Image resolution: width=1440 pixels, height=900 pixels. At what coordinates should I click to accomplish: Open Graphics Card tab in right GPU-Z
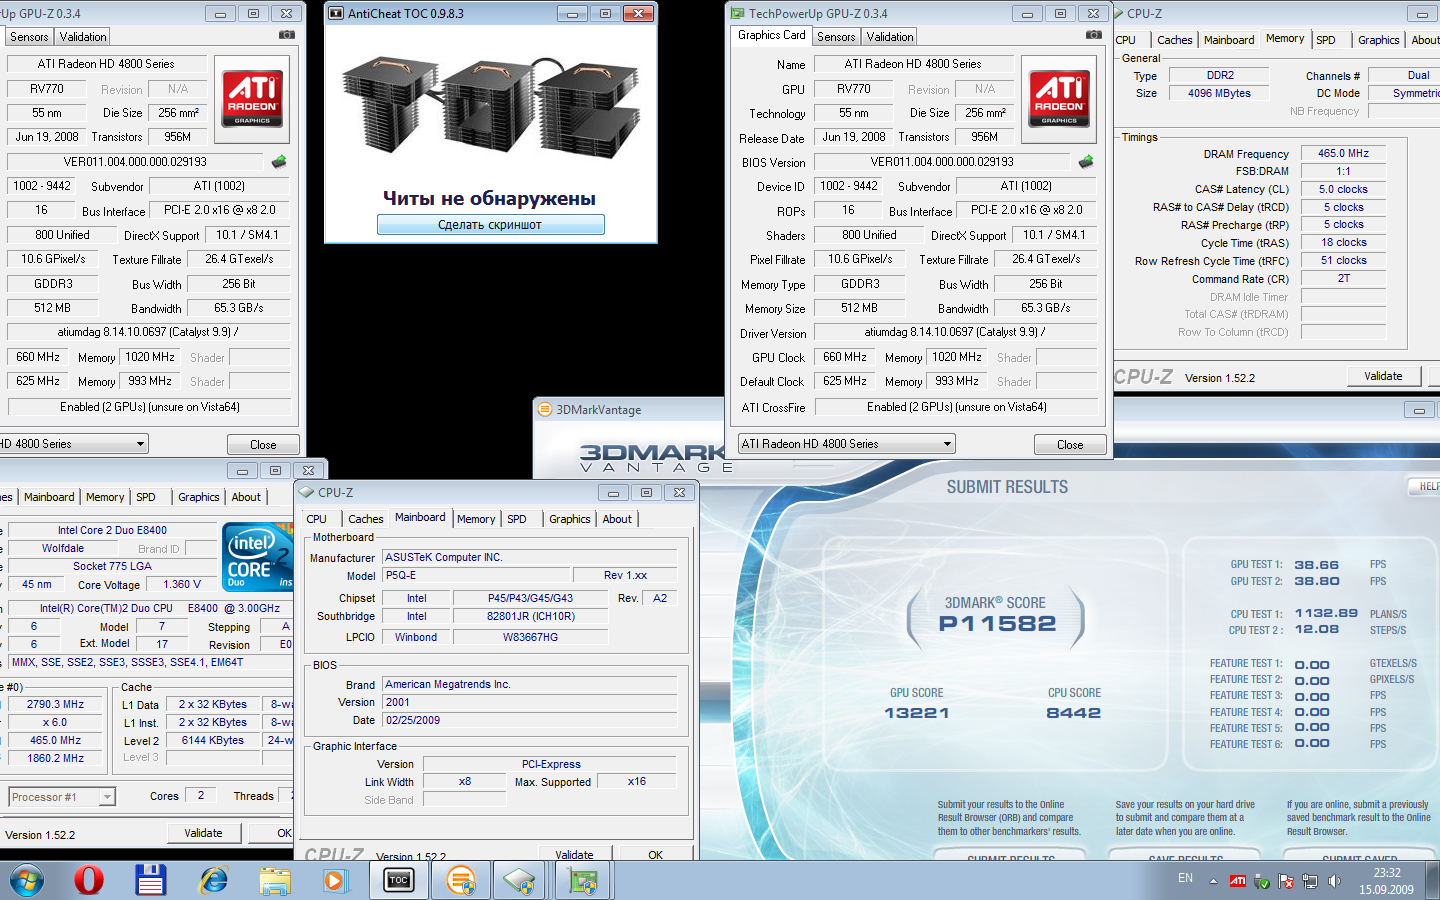click(x=771, y=35)
